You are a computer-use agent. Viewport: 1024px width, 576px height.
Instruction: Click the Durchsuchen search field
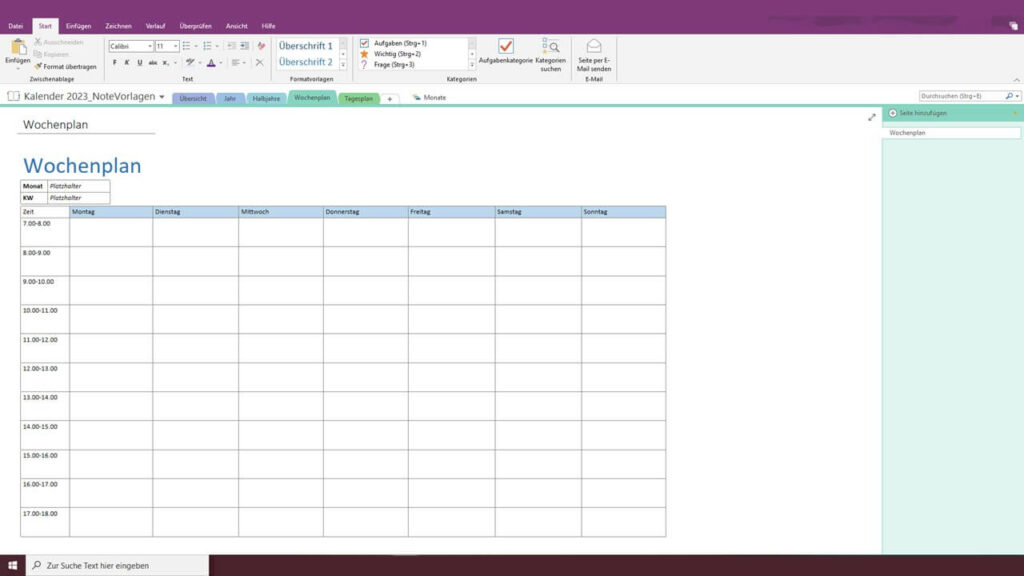pyautogui.click(x=963, y=95)
